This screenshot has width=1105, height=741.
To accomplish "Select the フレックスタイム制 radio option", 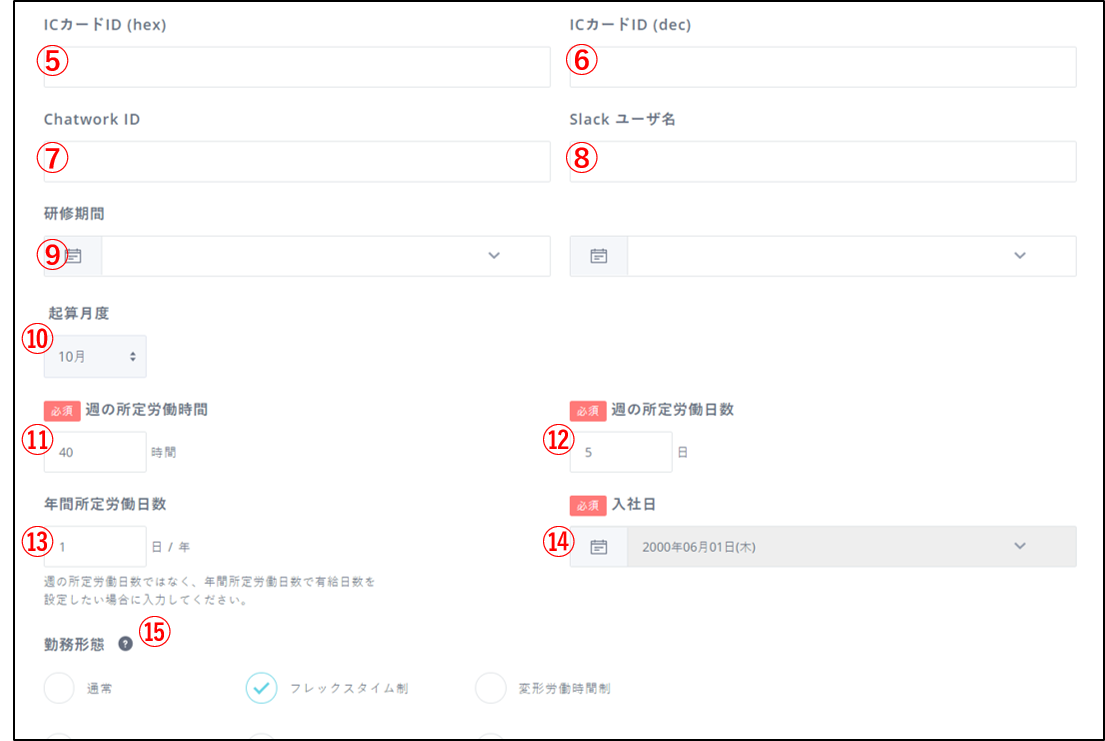I will tap(261, 688).
